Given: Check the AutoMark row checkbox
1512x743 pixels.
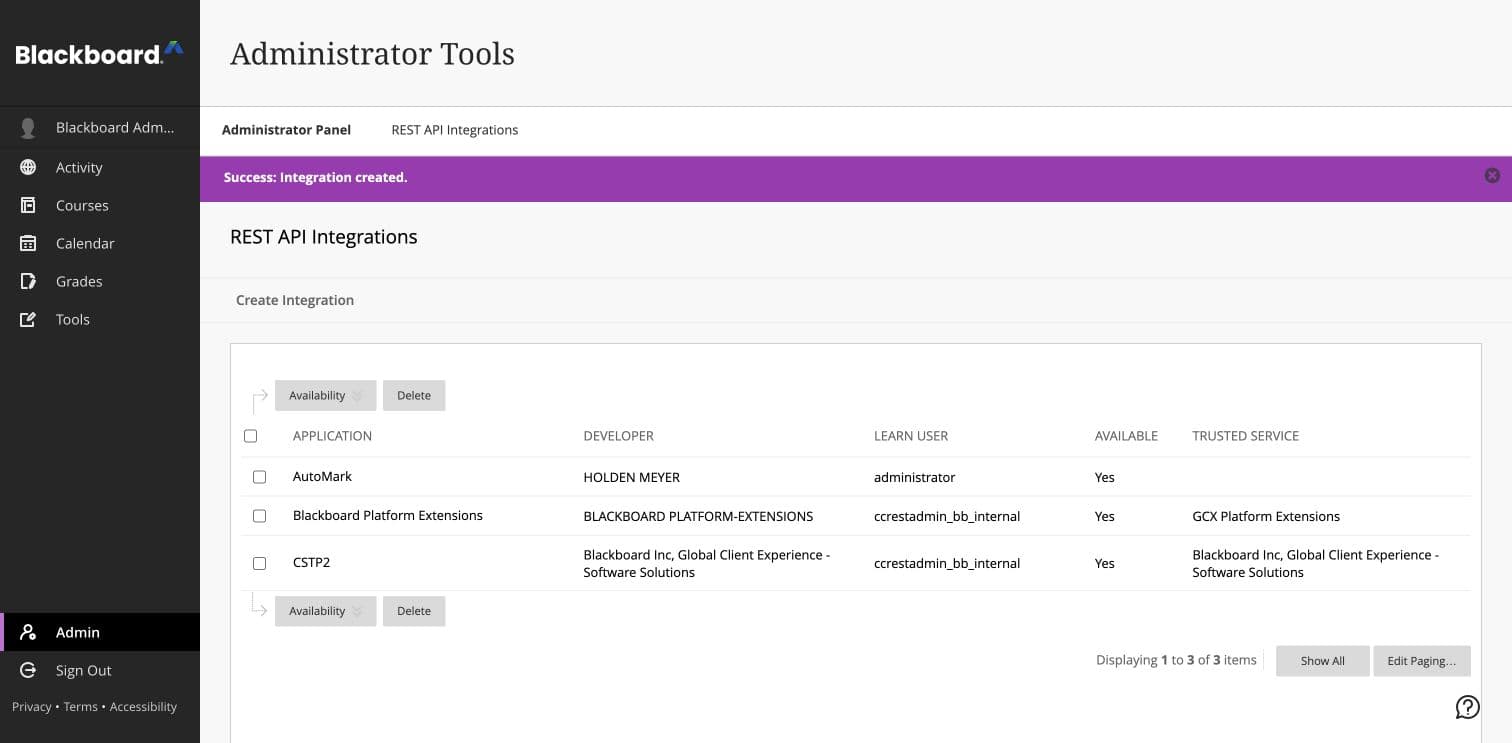Looking at the screenshot, I should (x=260, y=477).
